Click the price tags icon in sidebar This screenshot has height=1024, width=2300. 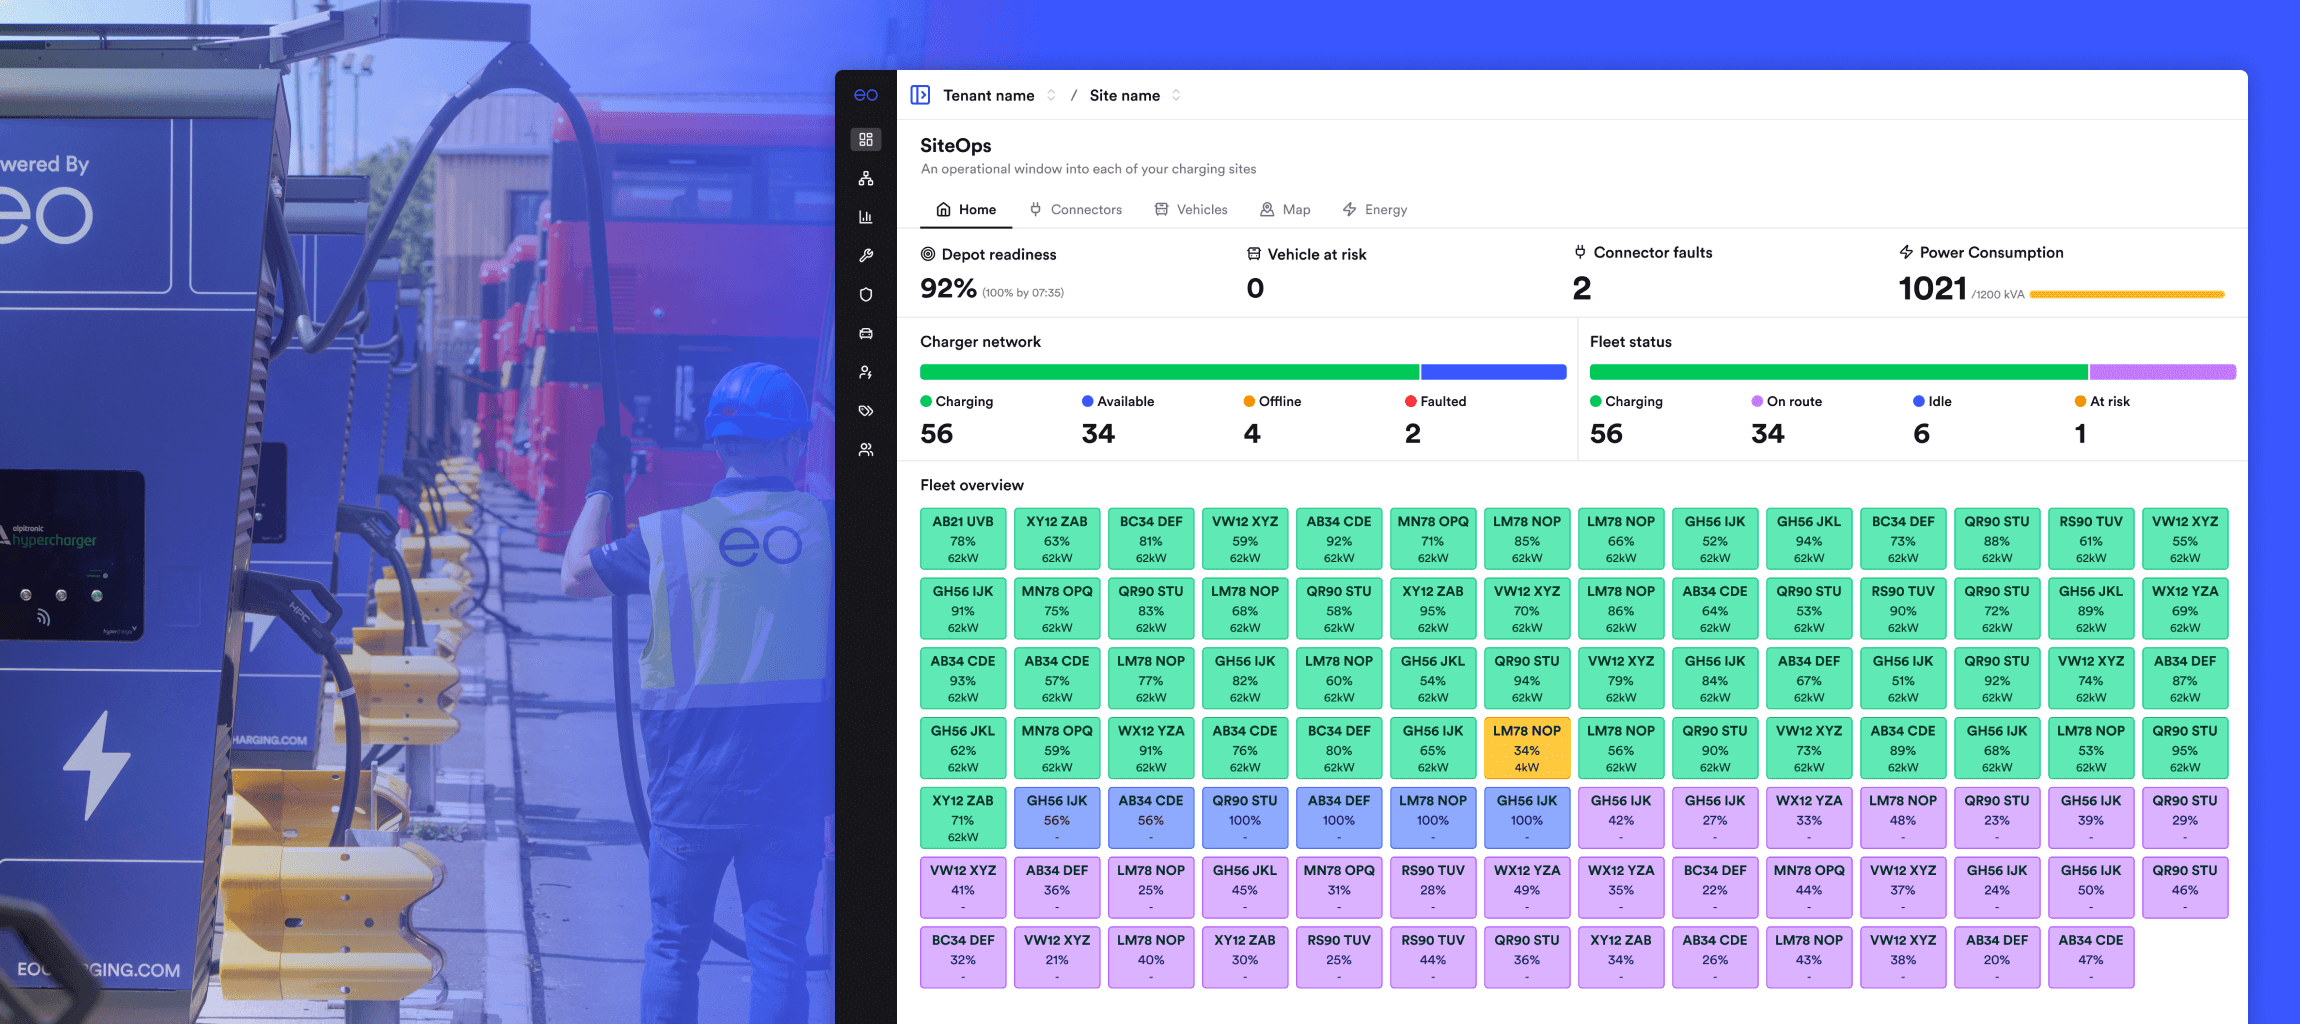(x=866, y=411)
